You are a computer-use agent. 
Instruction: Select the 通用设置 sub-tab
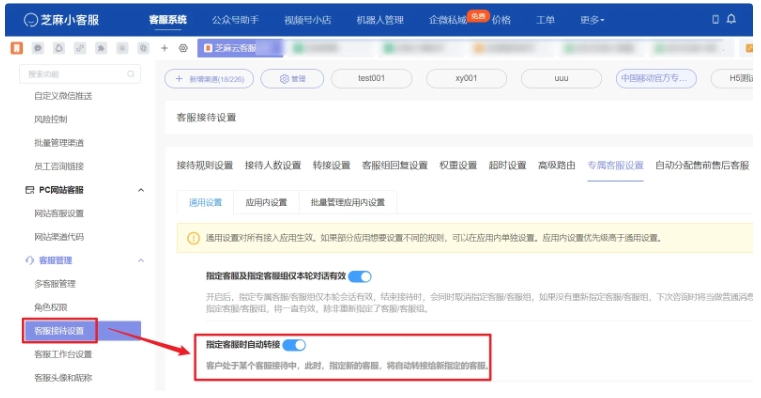point(205,202)
